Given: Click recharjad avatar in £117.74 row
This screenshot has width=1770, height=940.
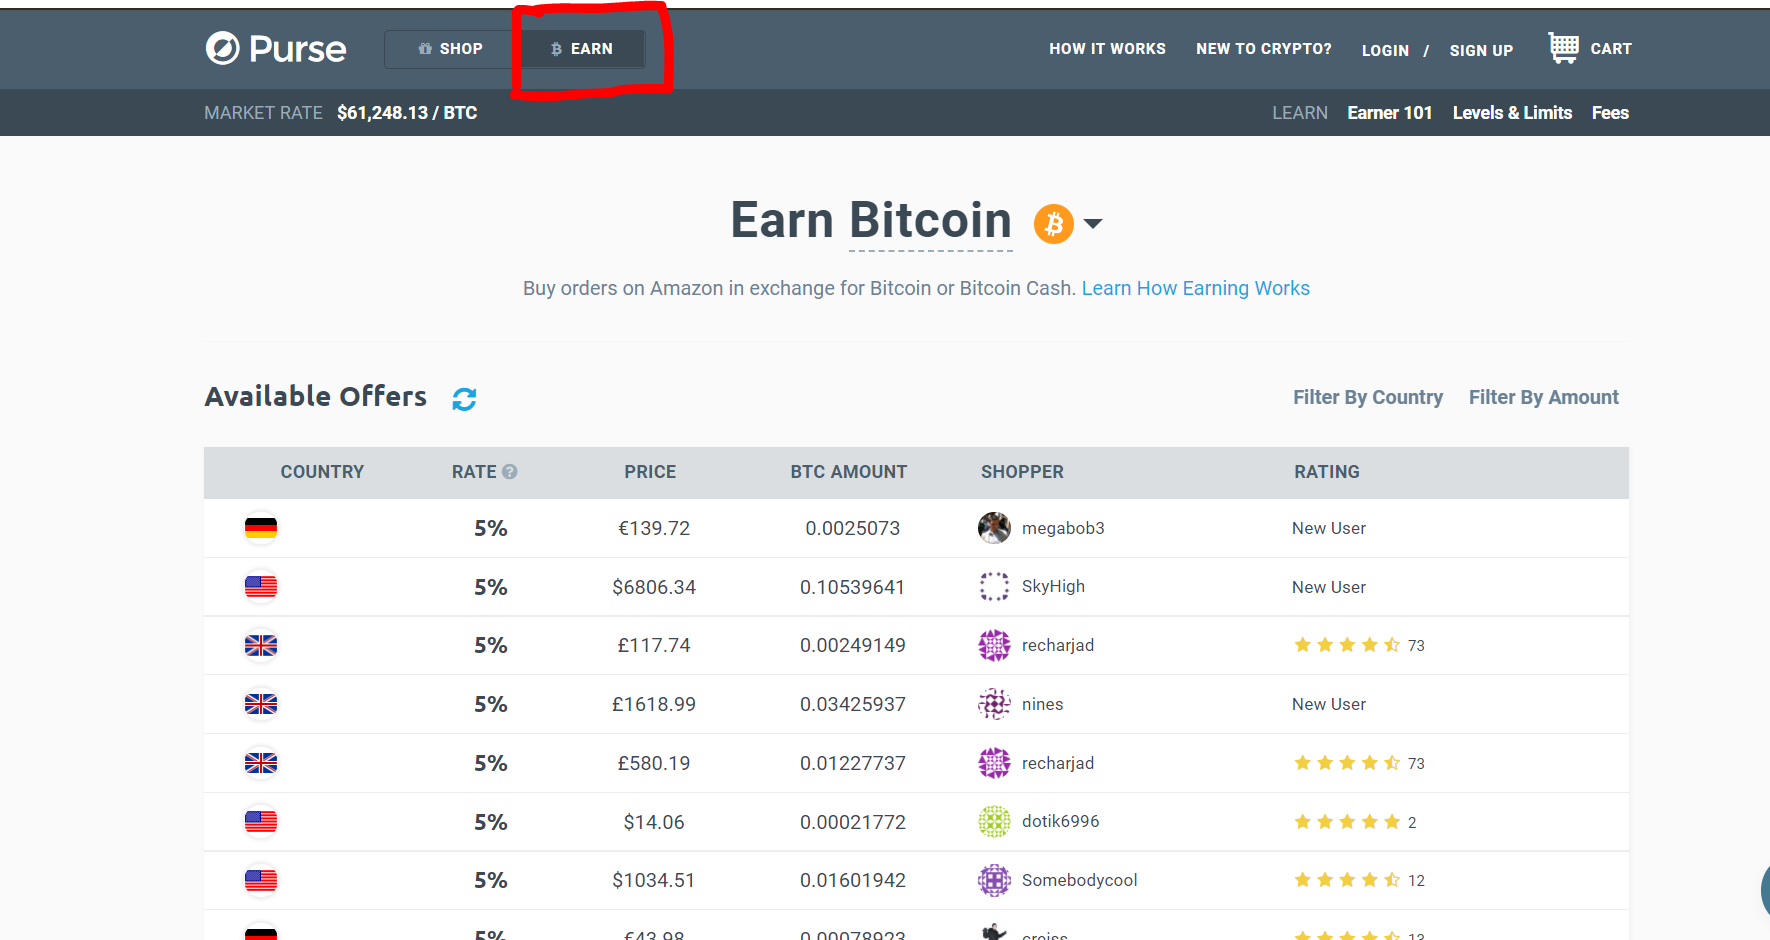Looking at the screenshot, I should (x=994, y=645).
